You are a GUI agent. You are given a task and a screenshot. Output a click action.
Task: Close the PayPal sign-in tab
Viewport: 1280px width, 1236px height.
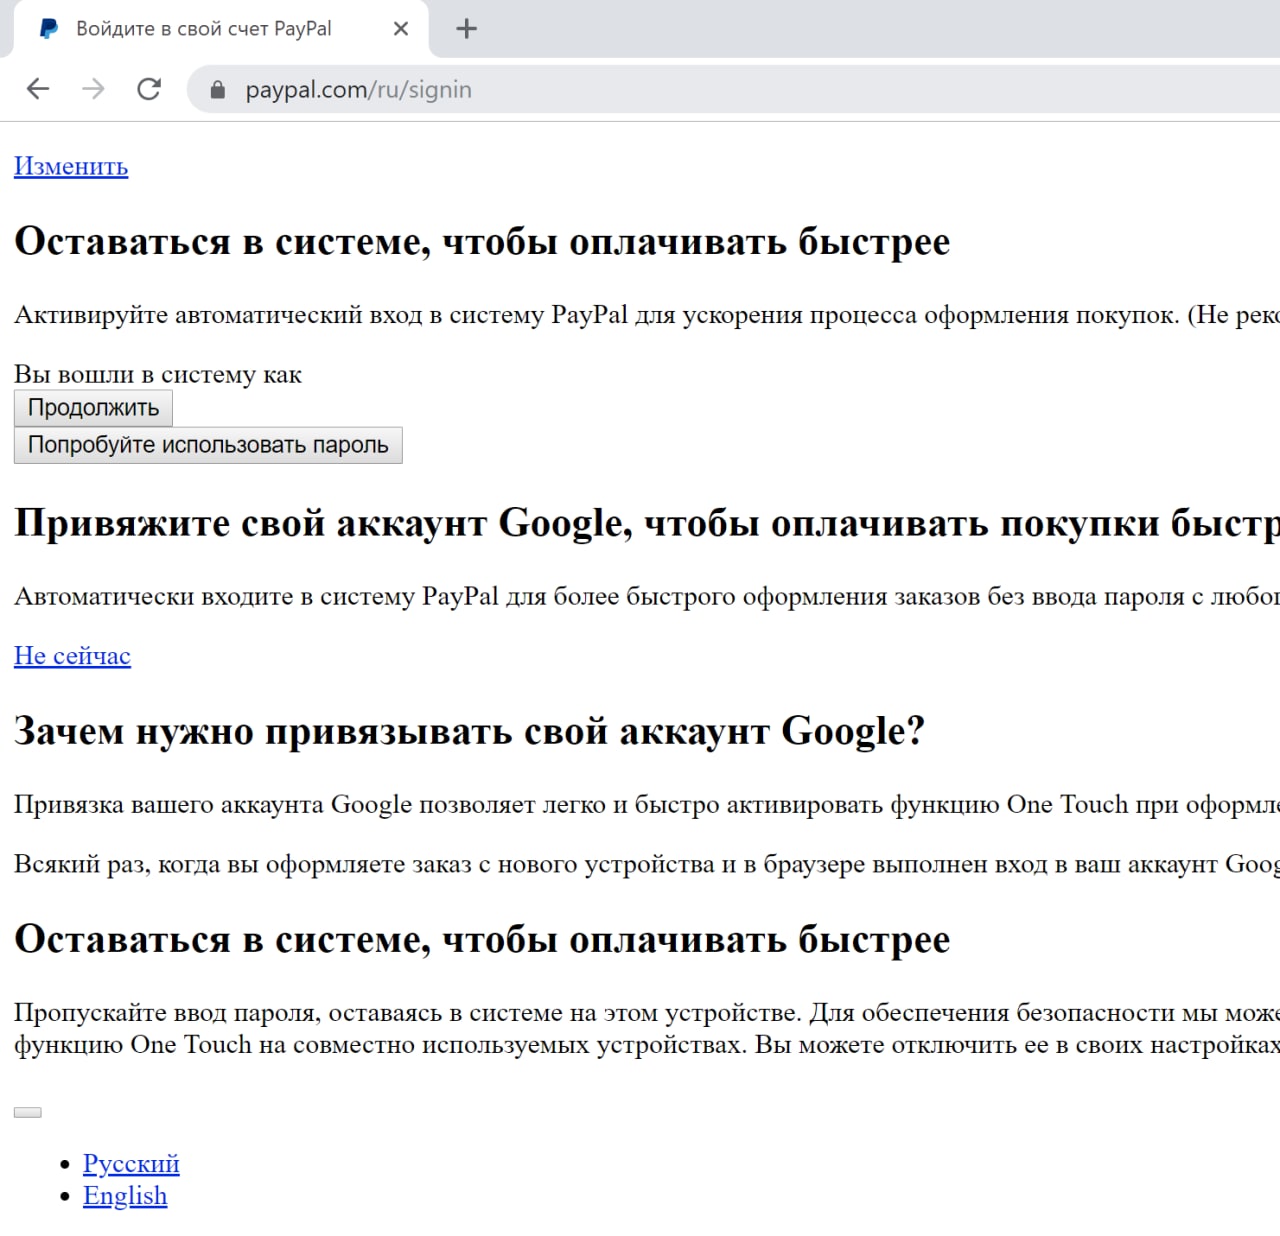coord(401,29)
